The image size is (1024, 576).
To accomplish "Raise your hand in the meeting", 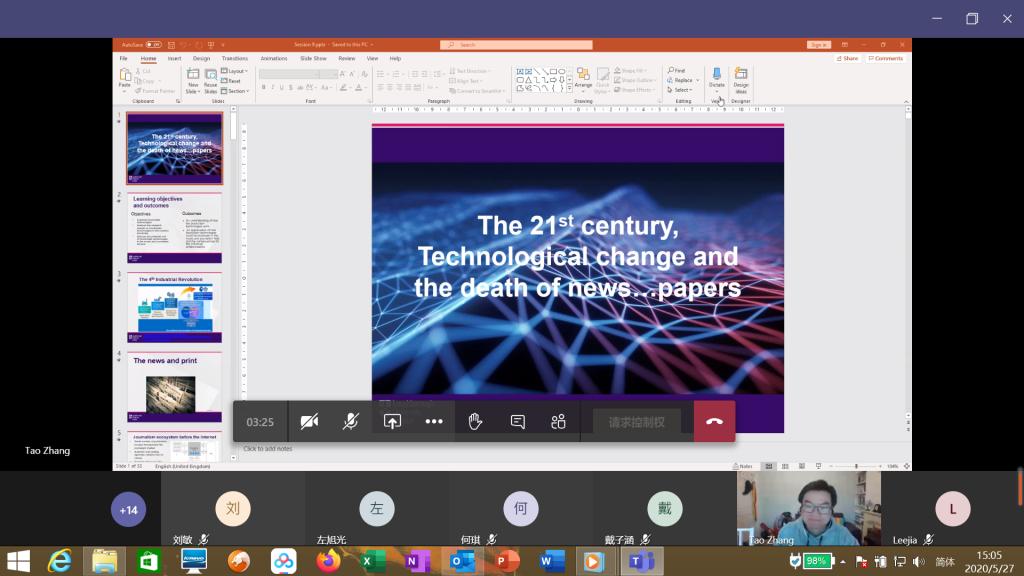I will 475,422.
